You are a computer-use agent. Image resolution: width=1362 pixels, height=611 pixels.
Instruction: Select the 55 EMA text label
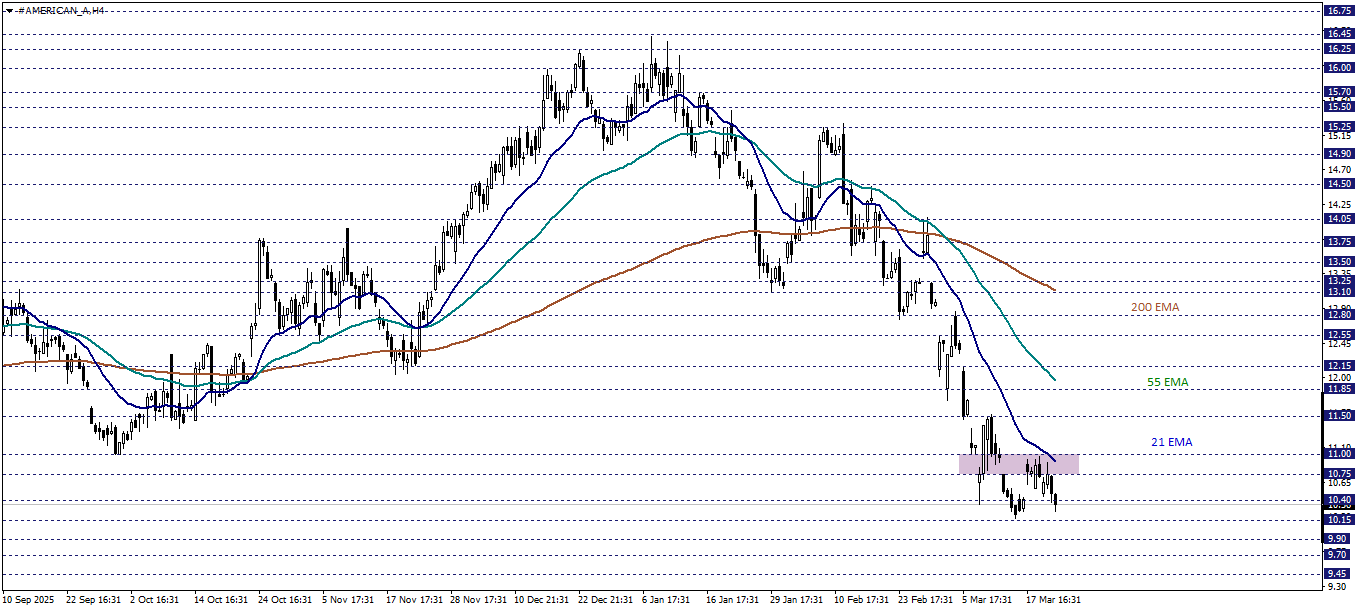(1168, 382)
